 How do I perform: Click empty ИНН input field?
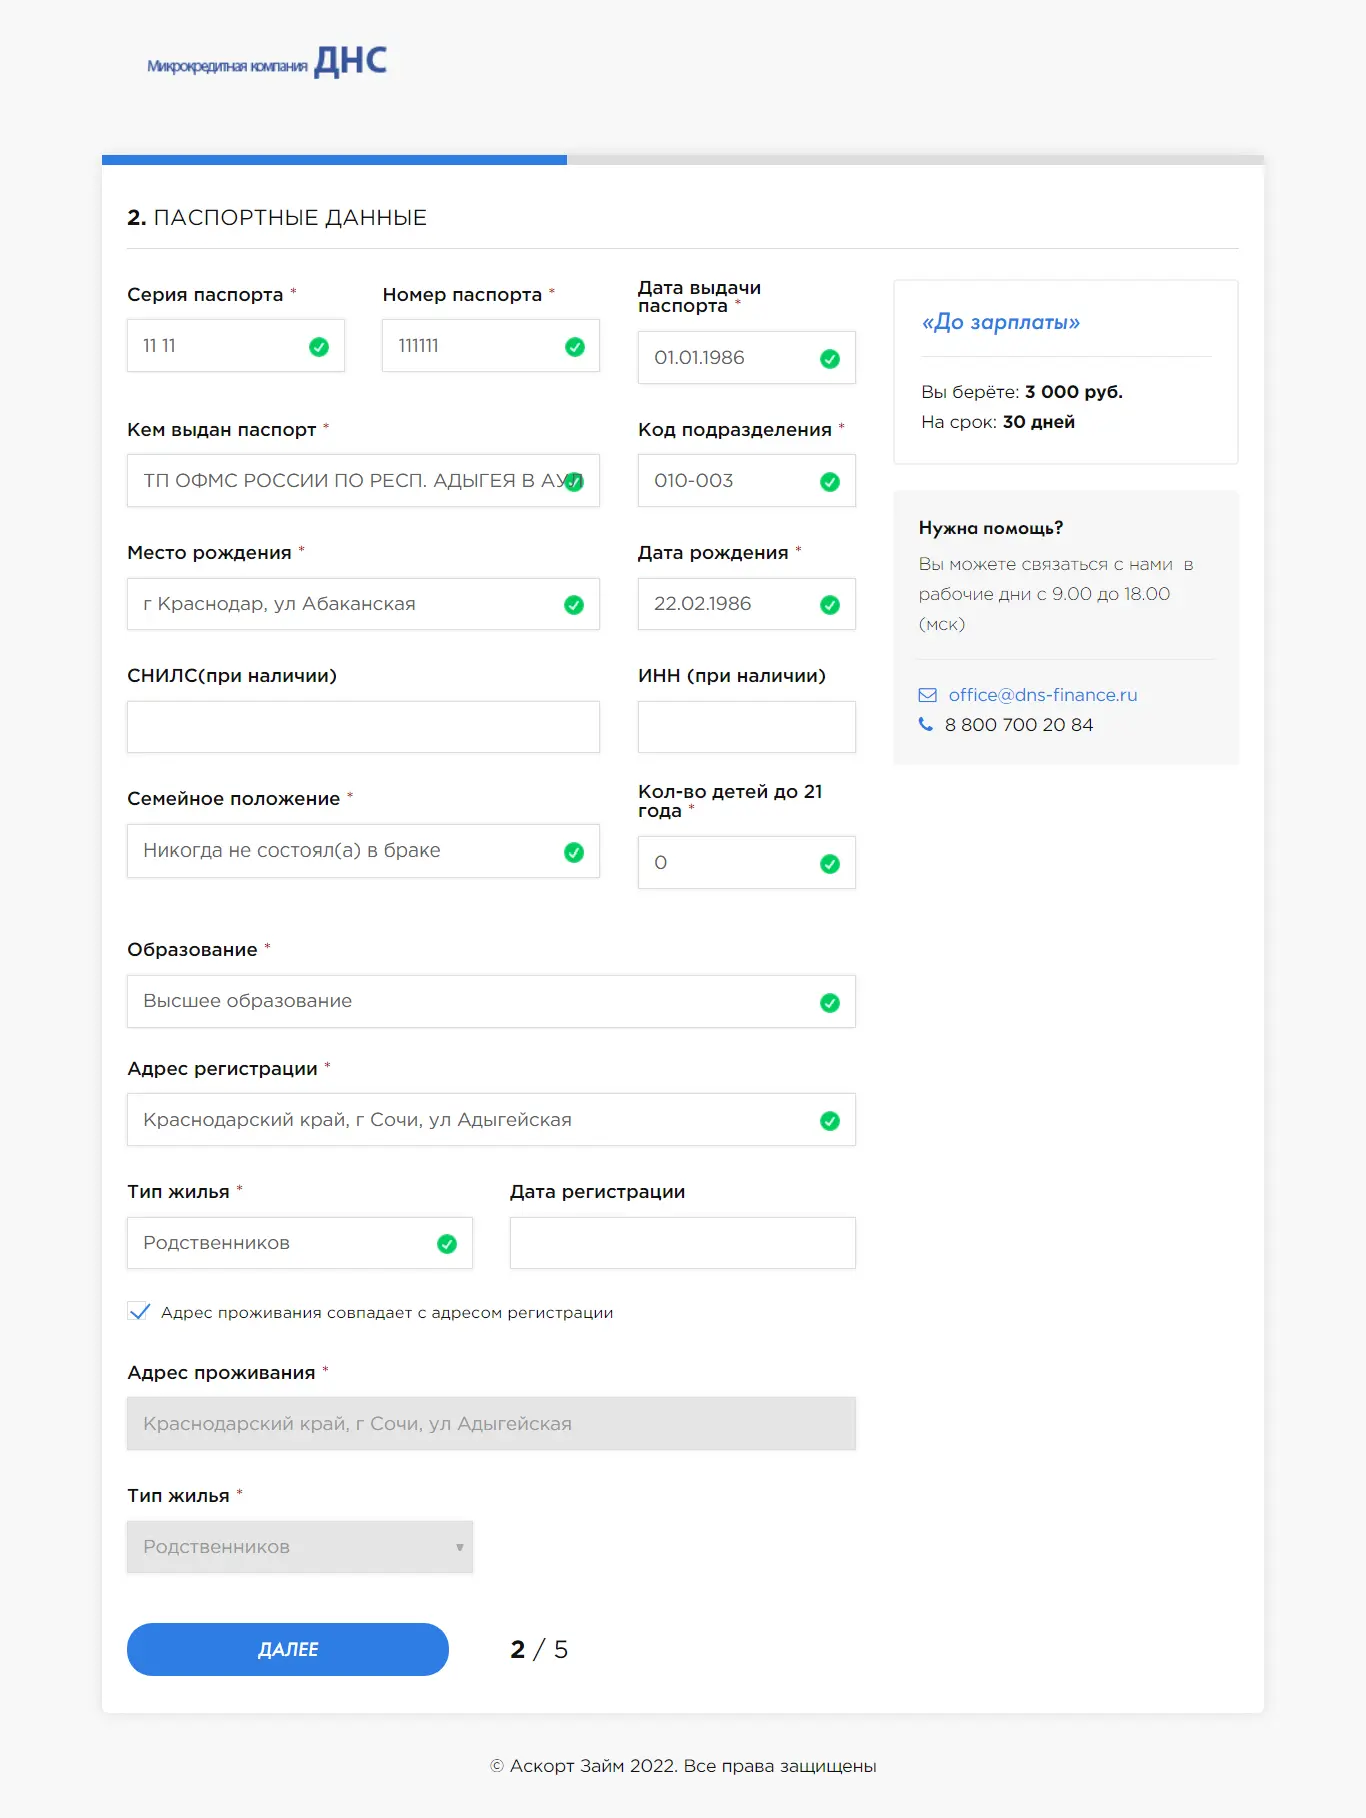click(x=747, y=727)
